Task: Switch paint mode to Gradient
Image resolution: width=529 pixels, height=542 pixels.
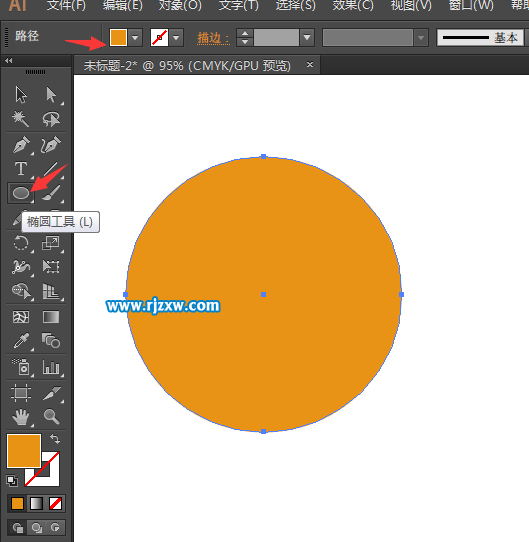Action: [36, 504]
